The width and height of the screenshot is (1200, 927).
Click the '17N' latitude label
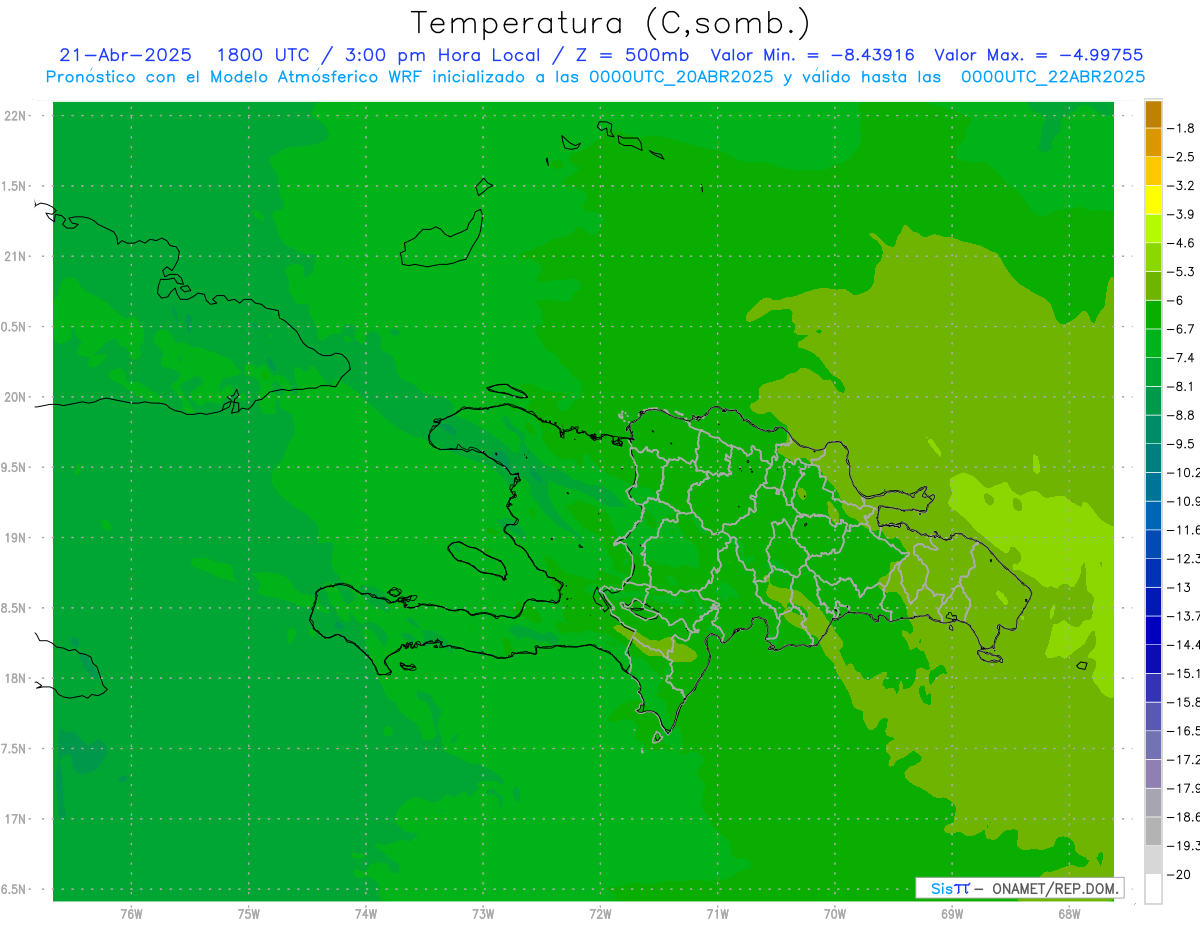click(x=14, y=819)
